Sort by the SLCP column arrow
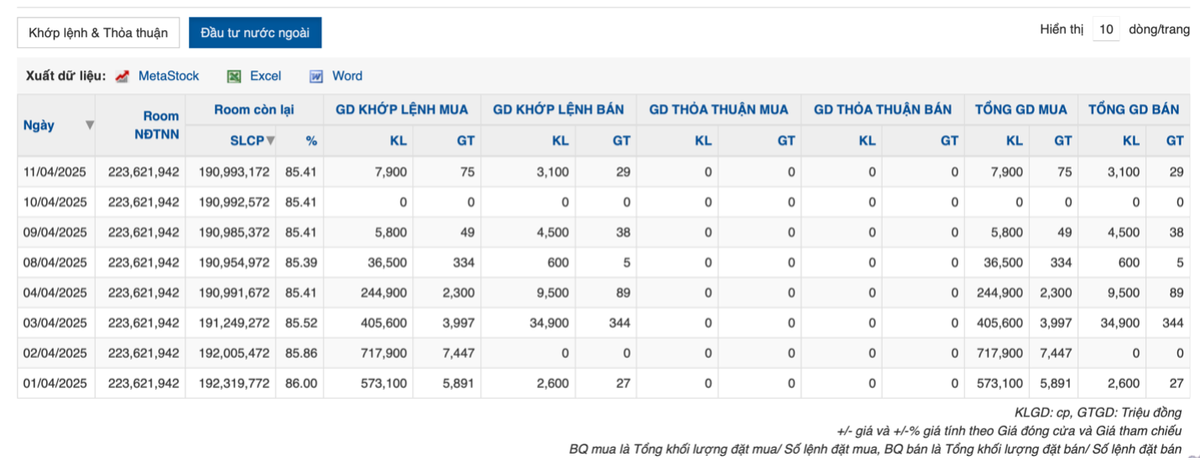 tap(270, 141)
